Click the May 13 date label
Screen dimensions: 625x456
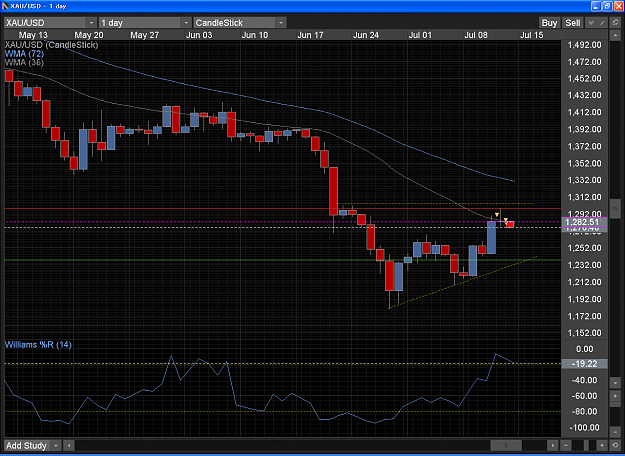coord(33,35)
